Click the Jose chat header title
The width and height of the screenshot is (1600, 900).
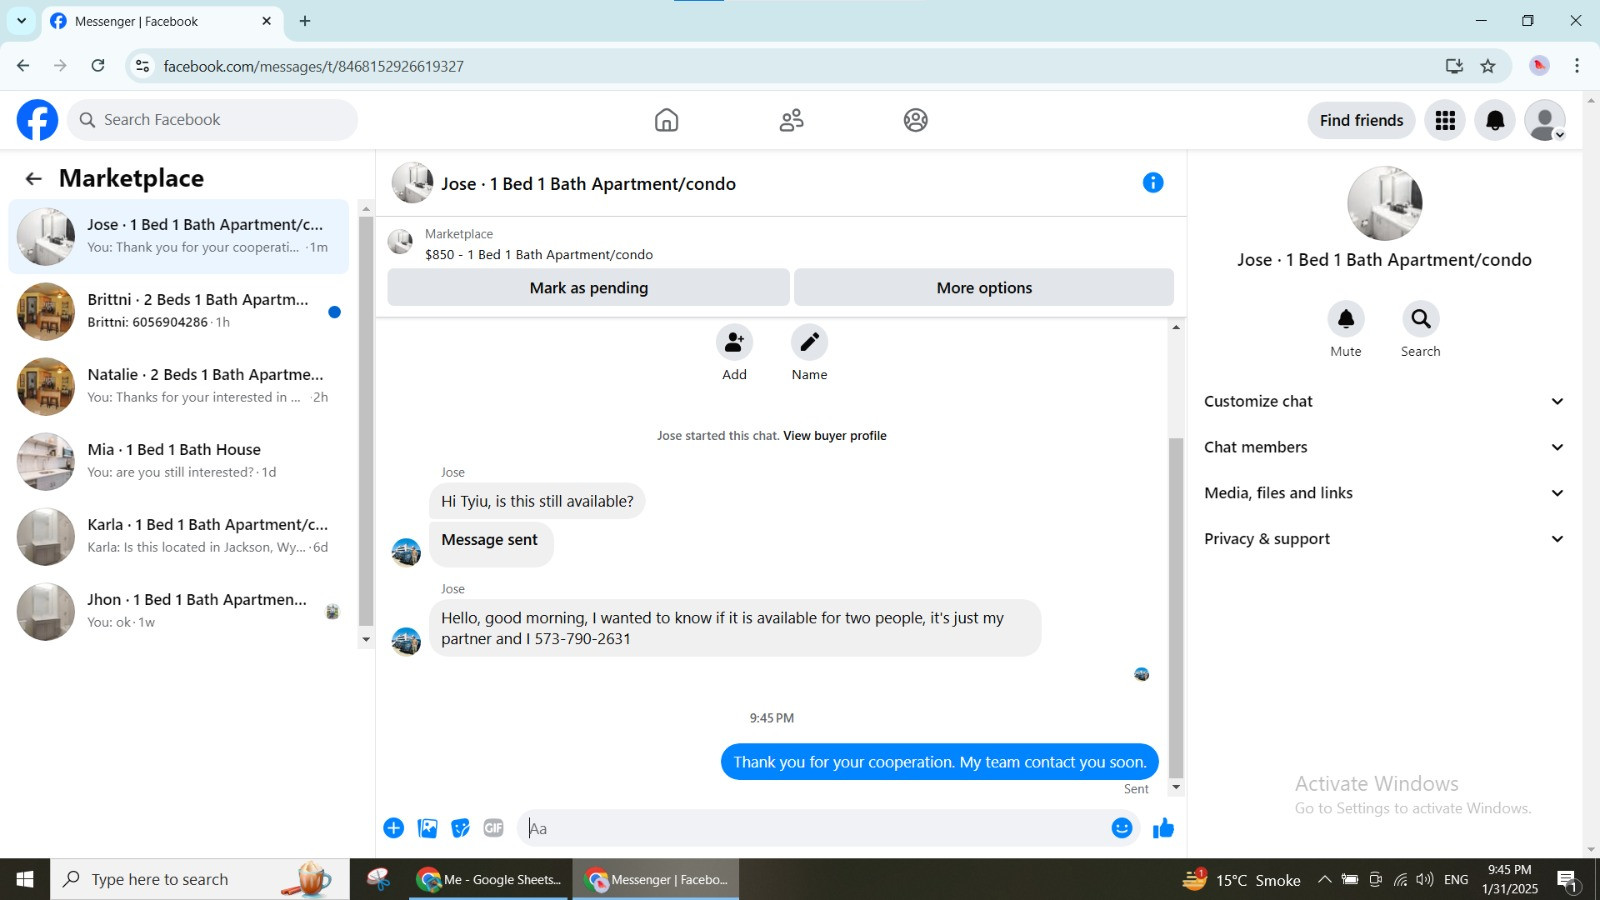point(588,184)
